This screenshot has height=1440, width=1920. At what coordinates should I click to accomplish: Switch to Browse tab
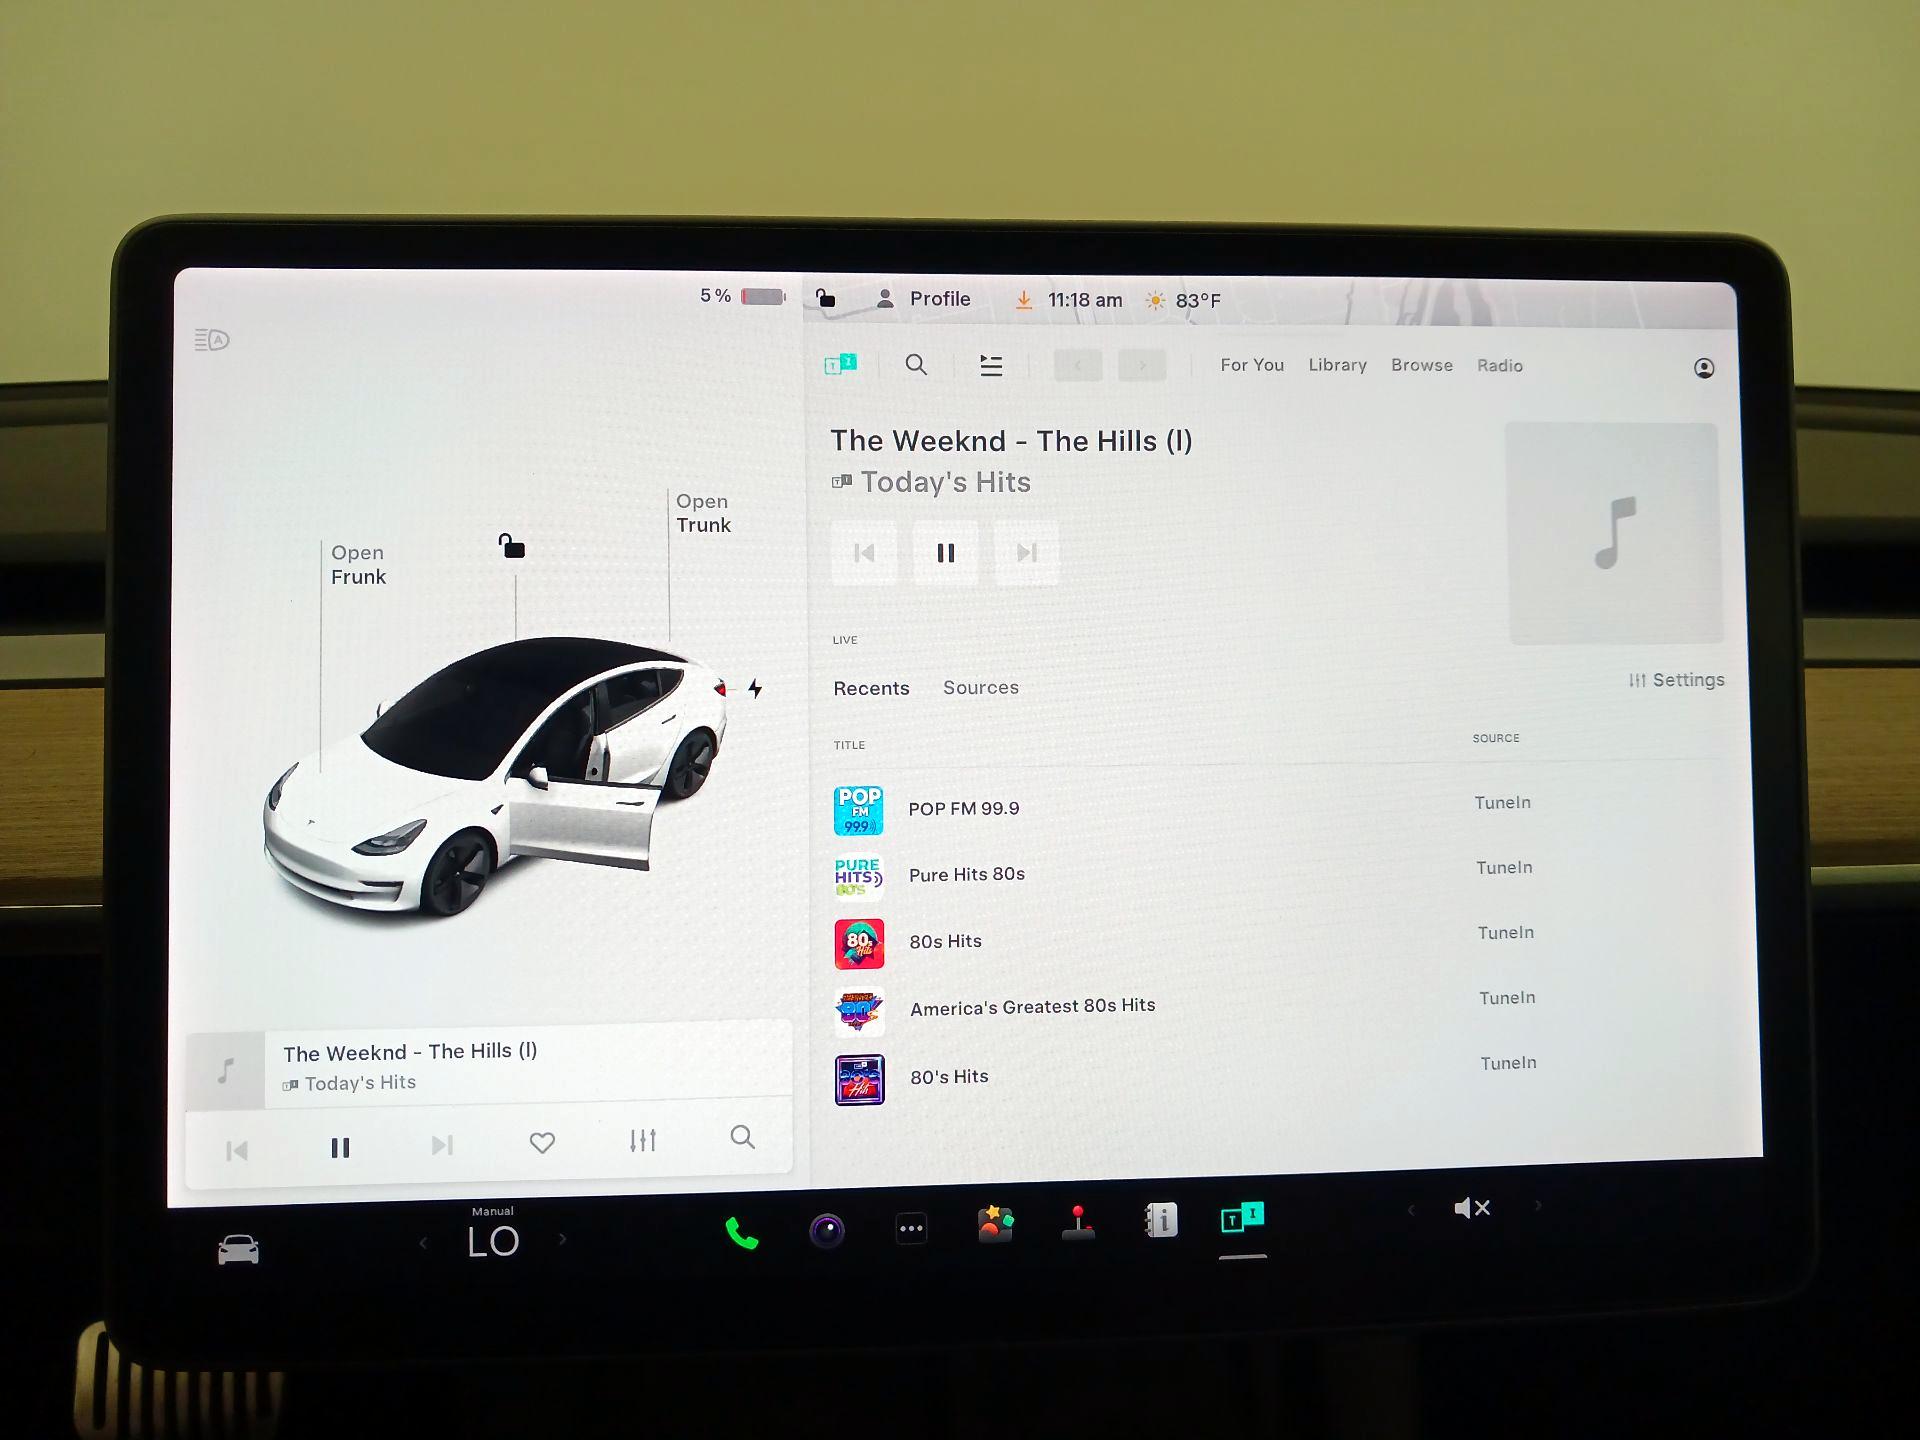(x=1421, y=365)
